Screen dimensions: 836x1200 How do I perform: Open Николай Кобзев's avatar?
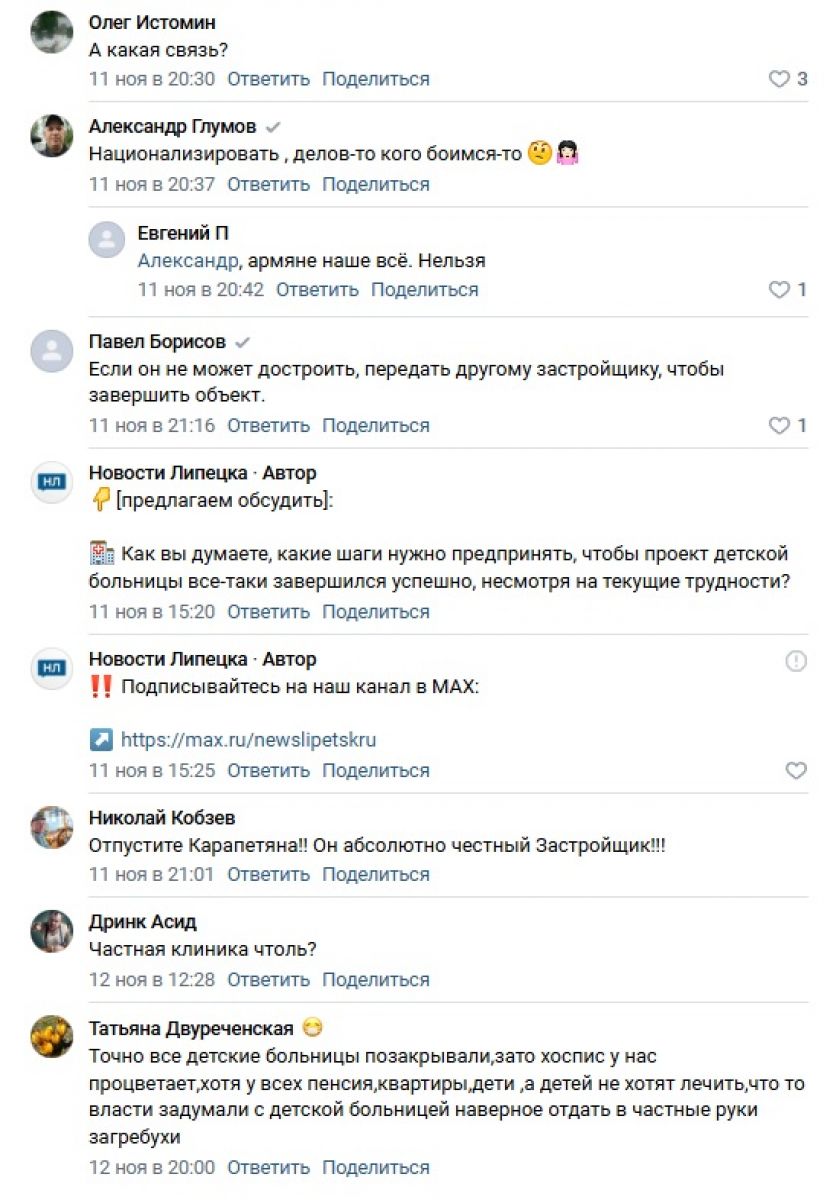52,827
